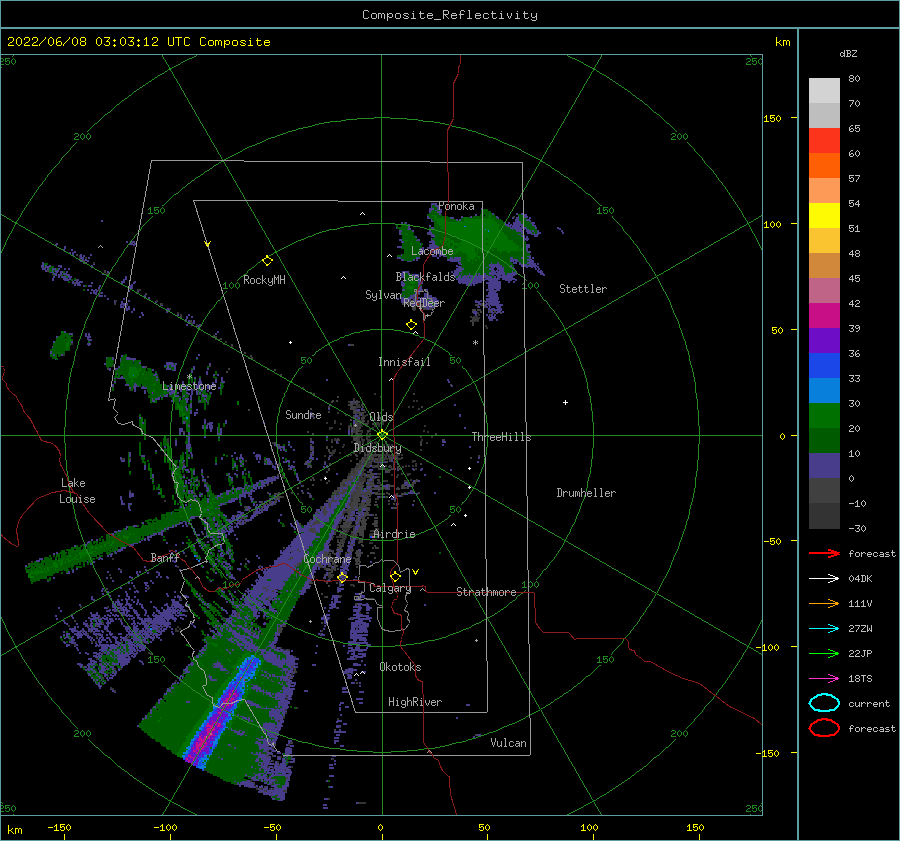Click the yellow diamond marker beside RockyMH

click(267, 261)
